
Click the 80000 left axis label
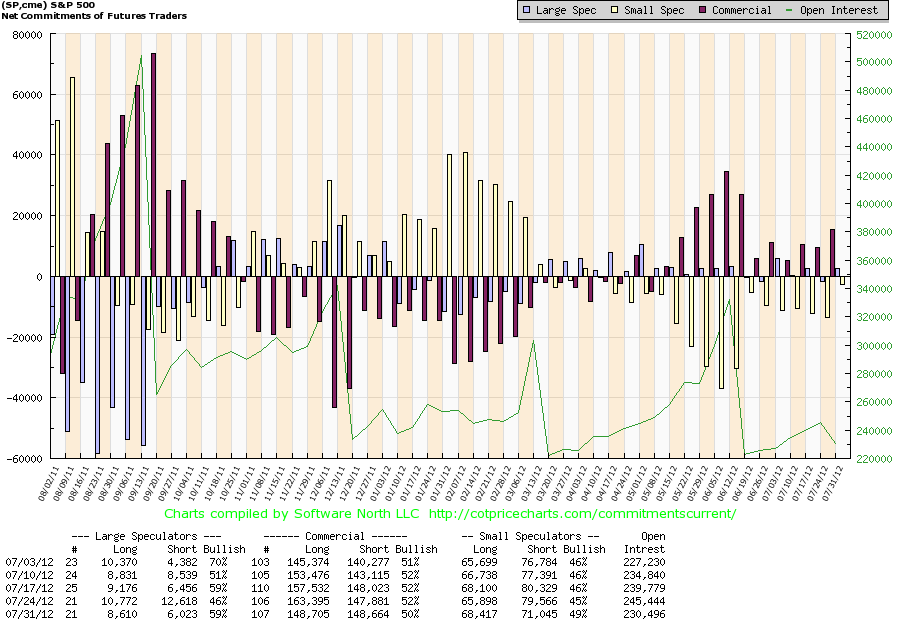point(28,35)
